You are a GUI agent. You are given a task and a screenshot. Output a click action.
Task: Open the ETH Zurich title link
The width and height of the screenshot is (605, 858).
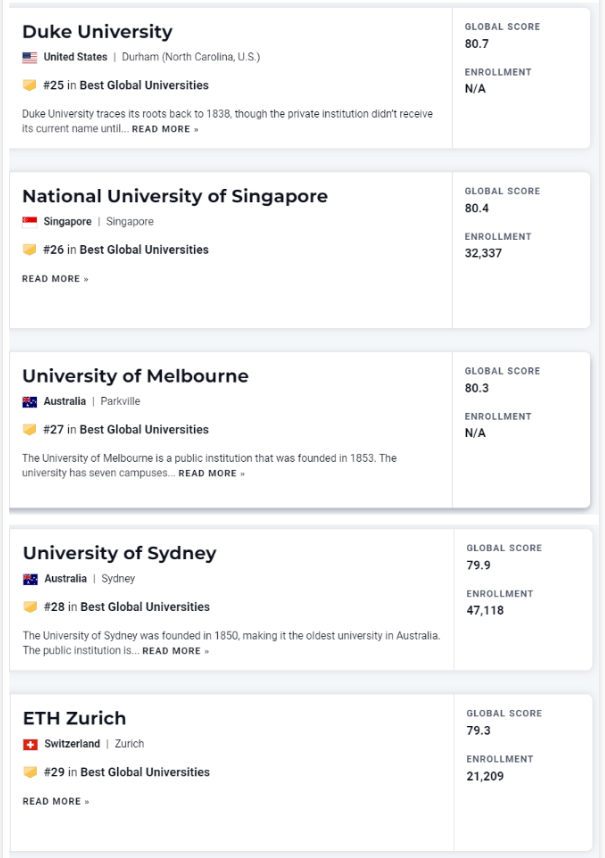[74, 718]
